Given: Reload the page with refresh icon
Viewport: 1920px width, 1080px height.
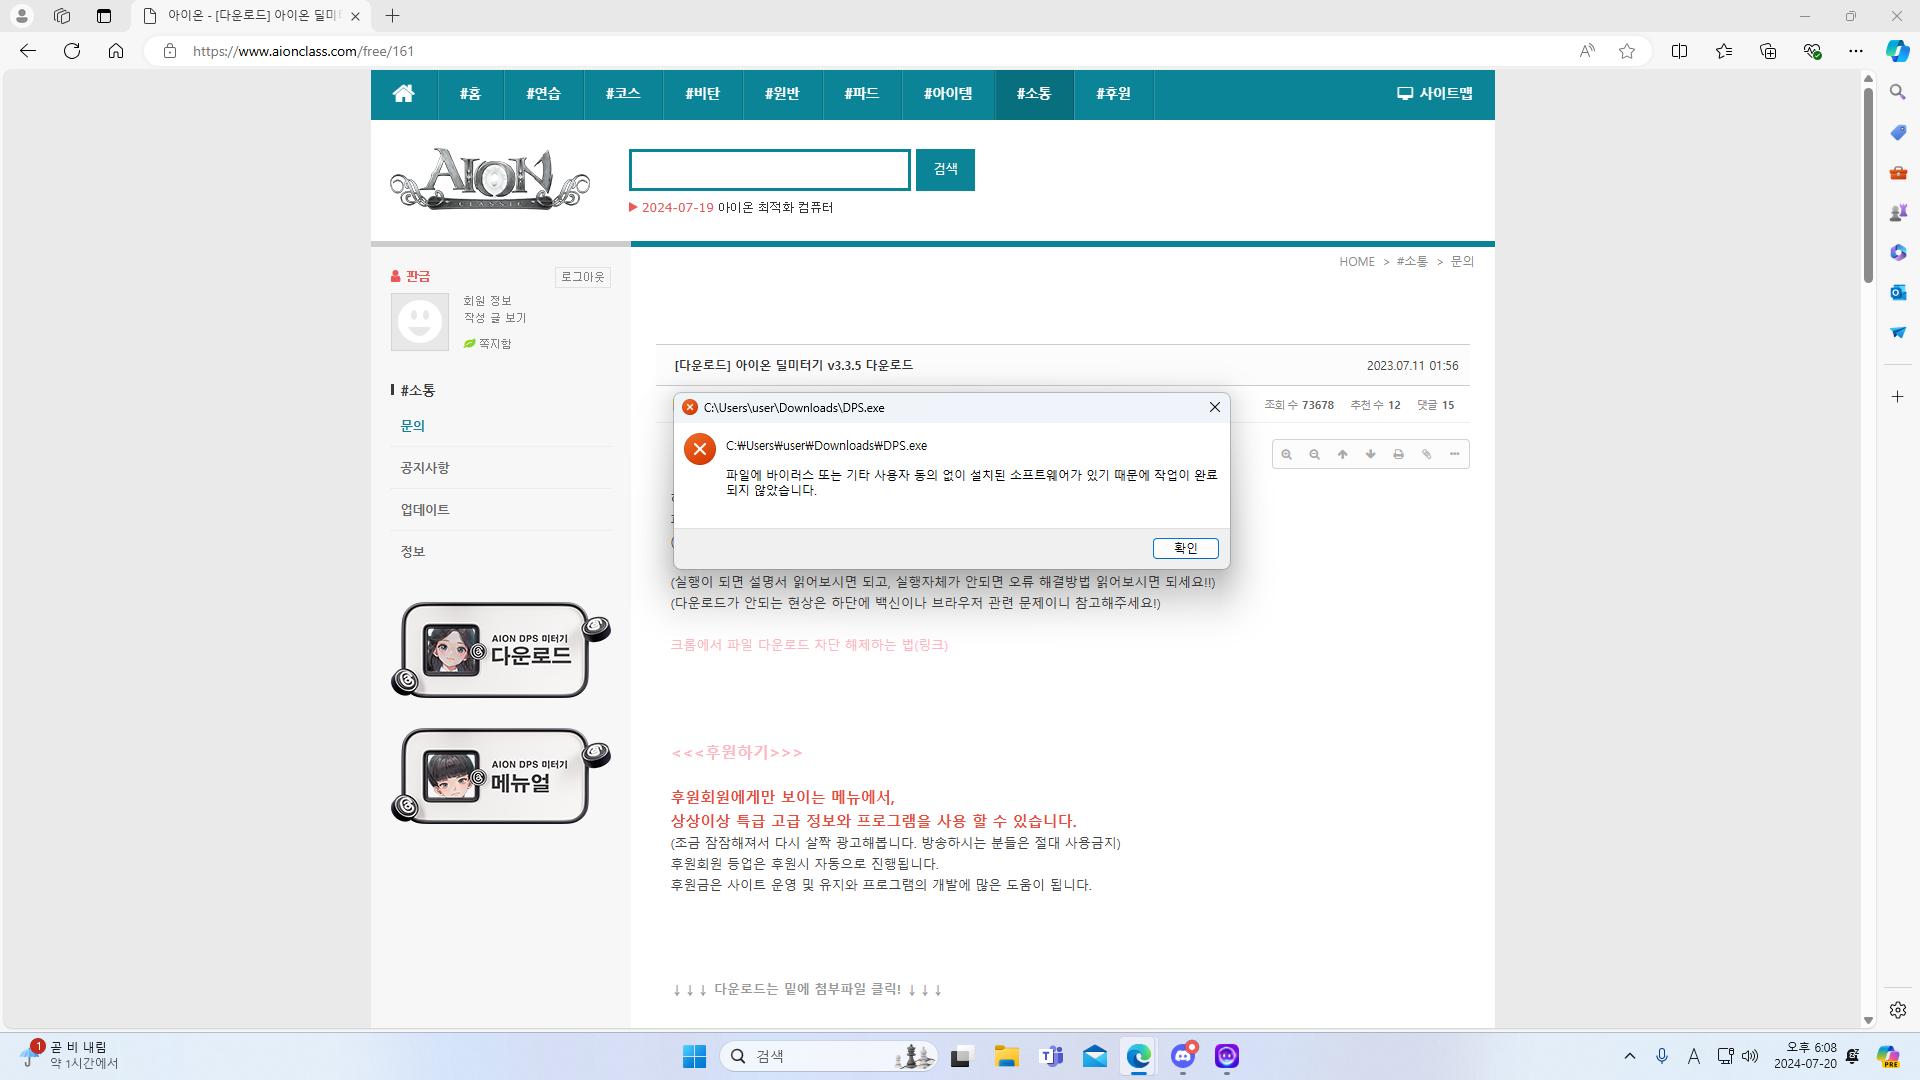Looking at the screenshot, I should pos(72,51).
